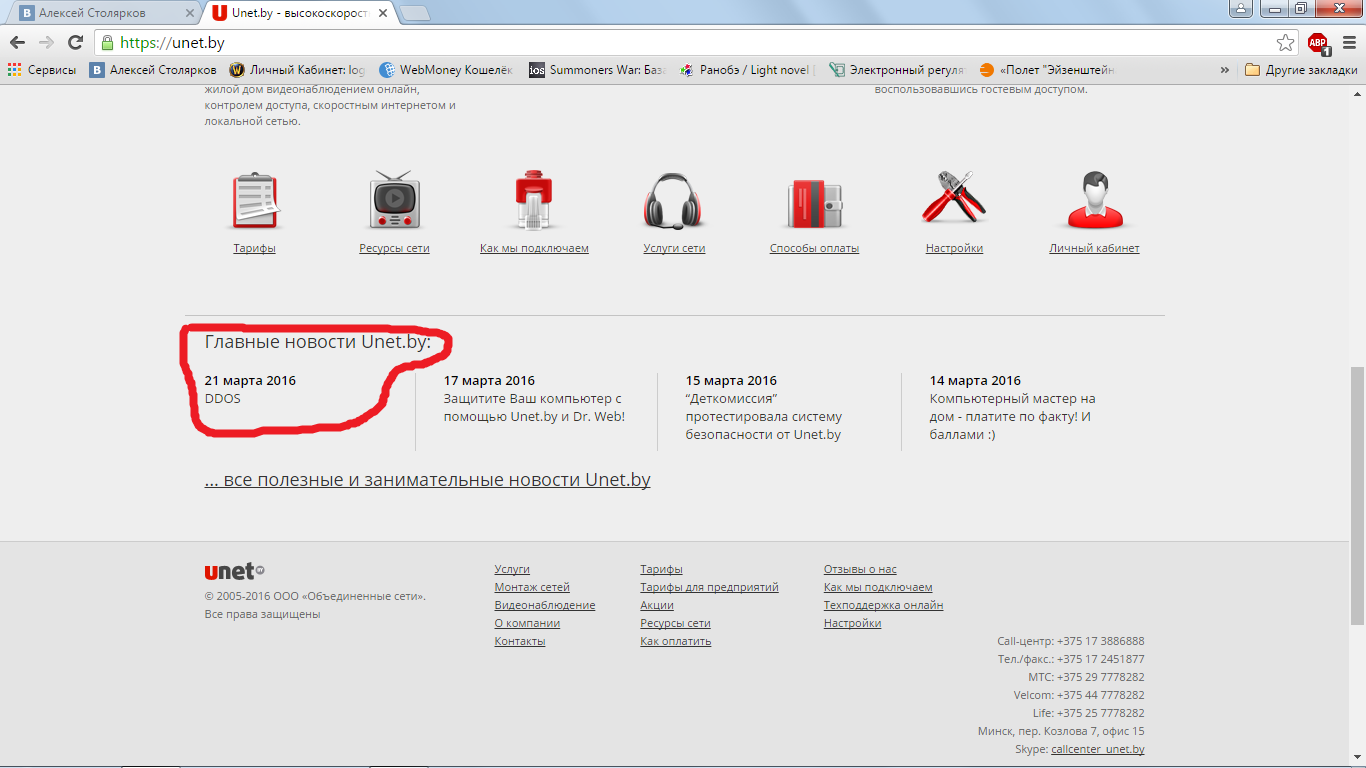Switch to the Алексей Столяров tab
This screenshot has height=768, width=1366.
click(105, 14)
